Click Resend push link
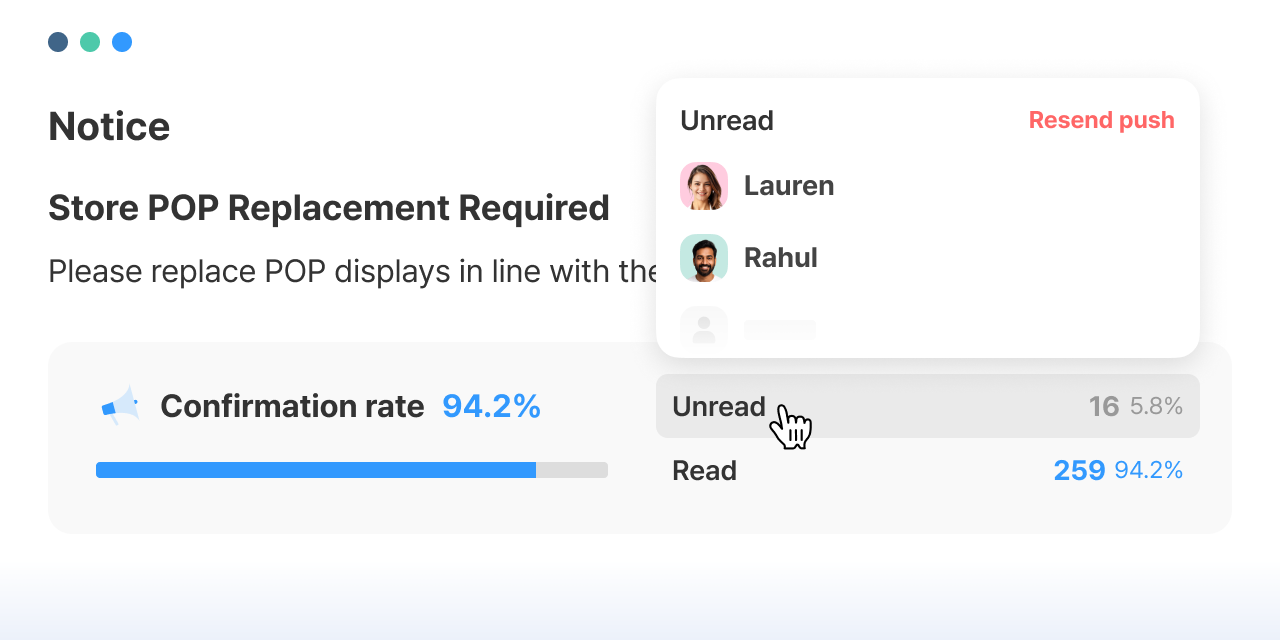Screen dimensions: 1280x640 click(1102, 120)
